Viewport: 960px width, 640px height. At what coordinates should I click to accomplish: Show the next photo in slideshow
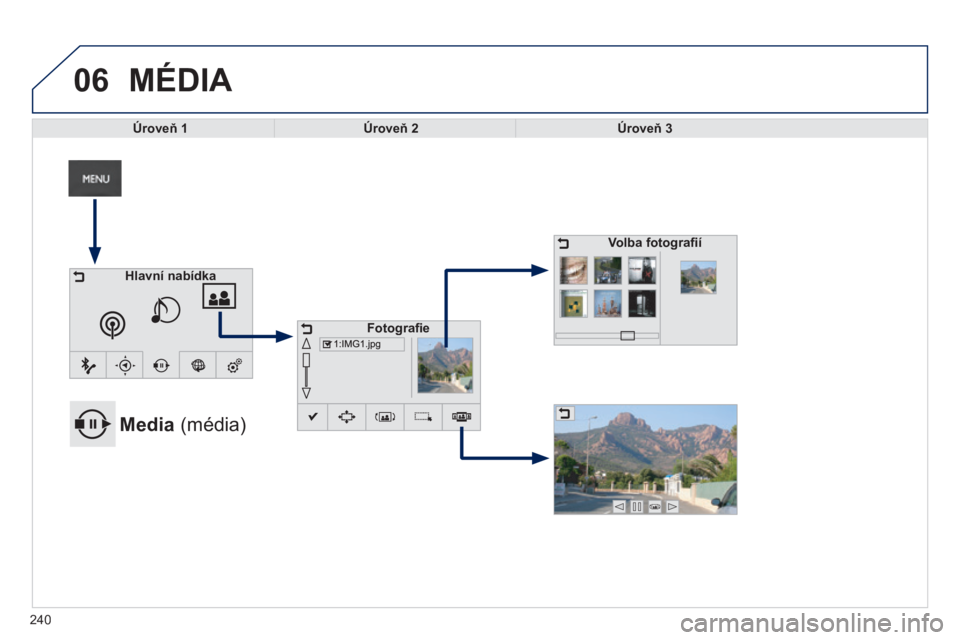672,507
